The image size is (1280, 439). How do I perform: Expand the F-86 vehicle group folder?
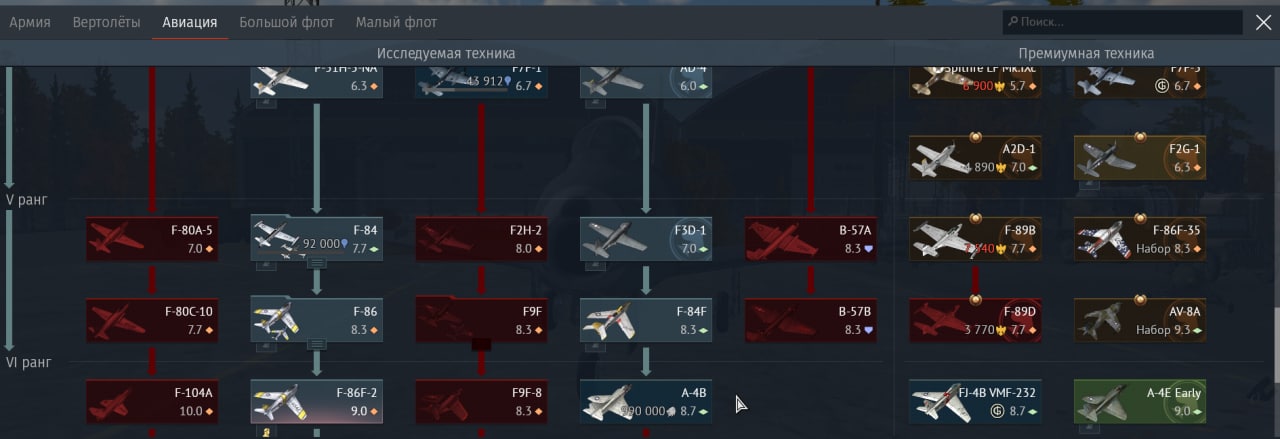316,344
